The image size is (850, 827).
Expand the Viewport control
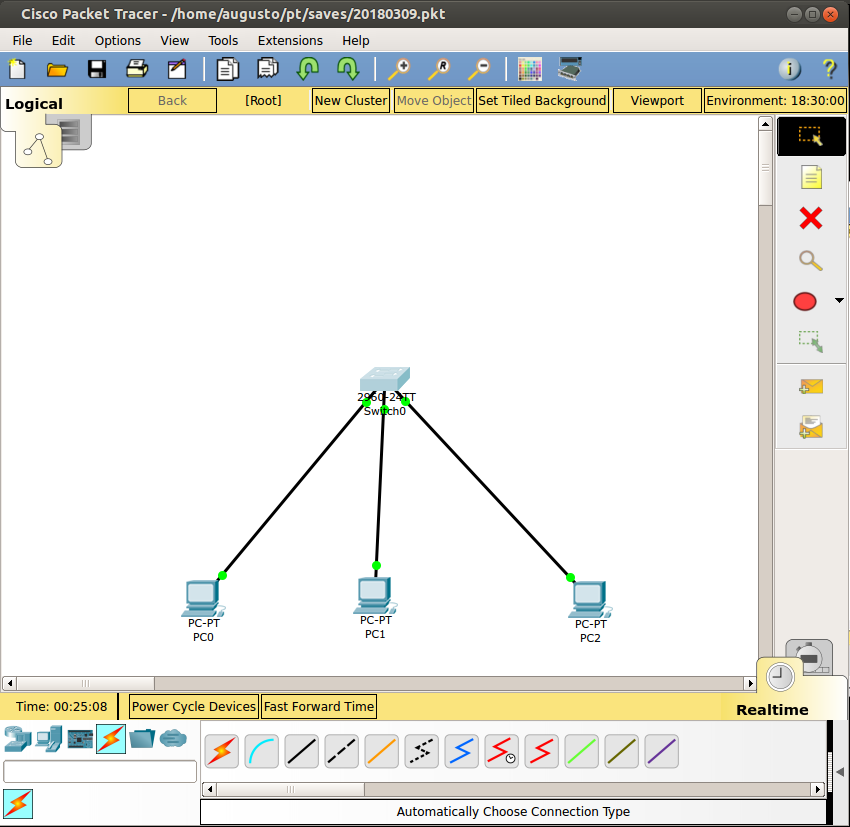(x=657, y=100)
